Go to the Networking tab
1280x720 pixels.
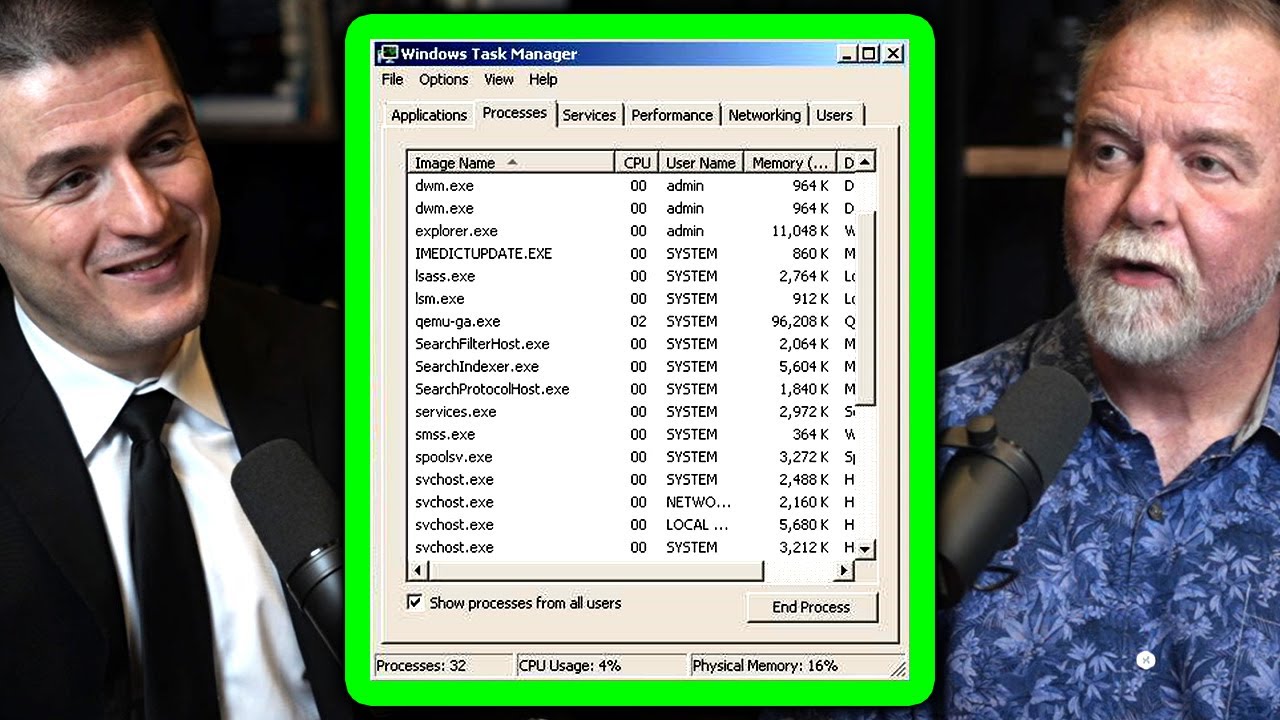pos(764,115)
